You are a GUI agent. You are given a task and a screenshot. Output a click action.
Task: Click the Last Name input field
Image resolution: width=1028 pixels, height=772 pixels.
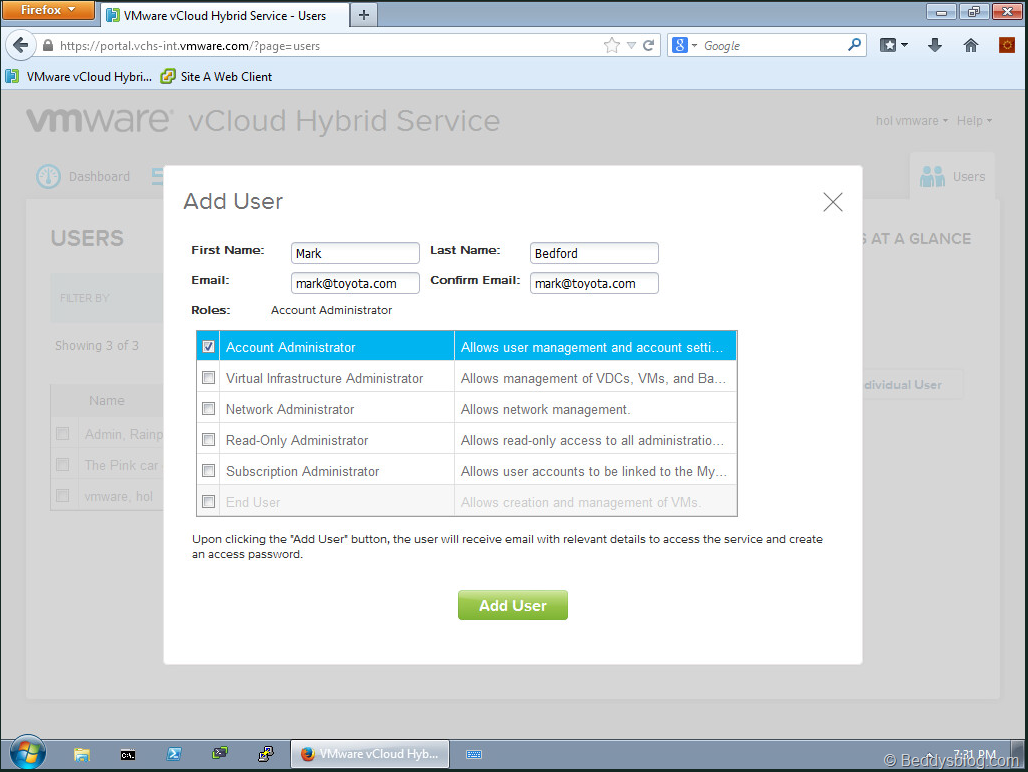point(594,253)
